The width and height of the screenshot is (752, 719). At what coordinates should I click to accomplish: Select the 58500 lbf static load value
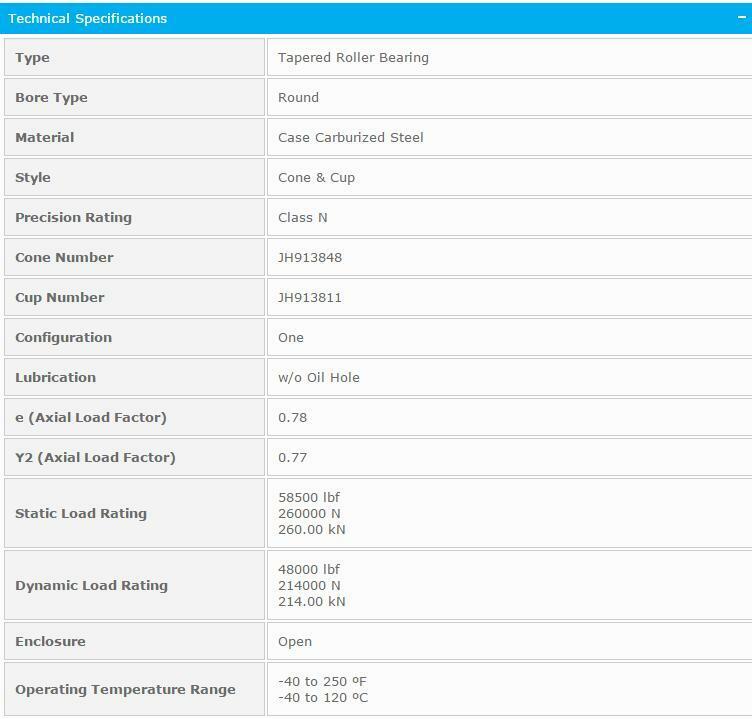(309, 497)
